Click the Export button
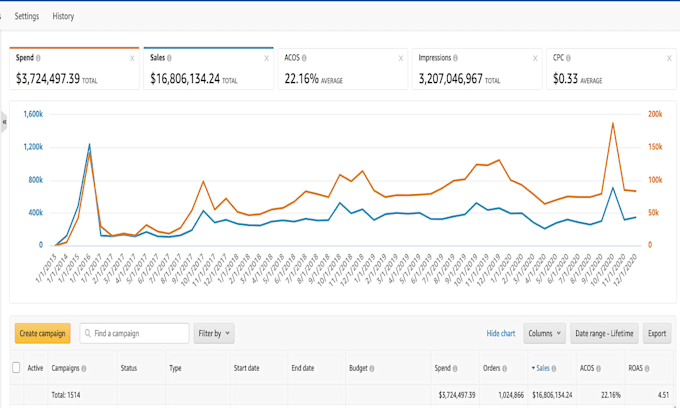680x408 pixels. click(x=657, y=333)
